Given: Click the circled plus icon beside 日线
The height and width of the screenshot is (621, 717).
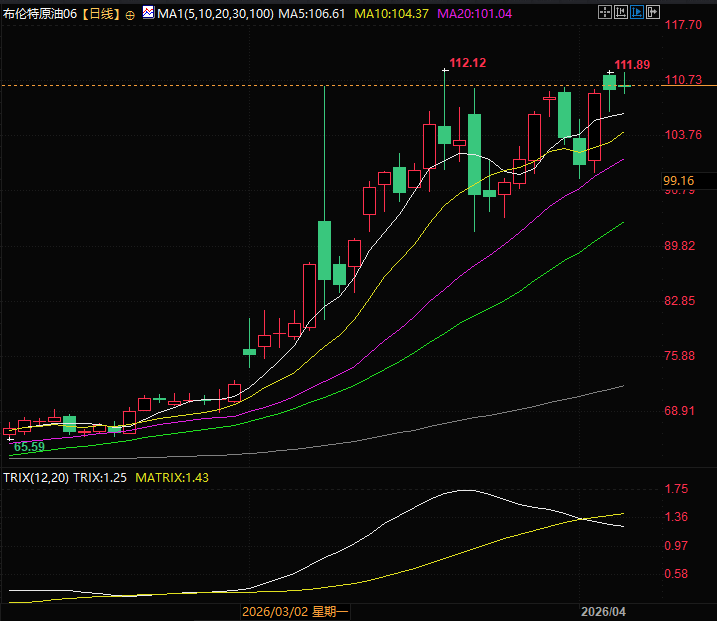Looking at the screenshot, I should 130,14.
